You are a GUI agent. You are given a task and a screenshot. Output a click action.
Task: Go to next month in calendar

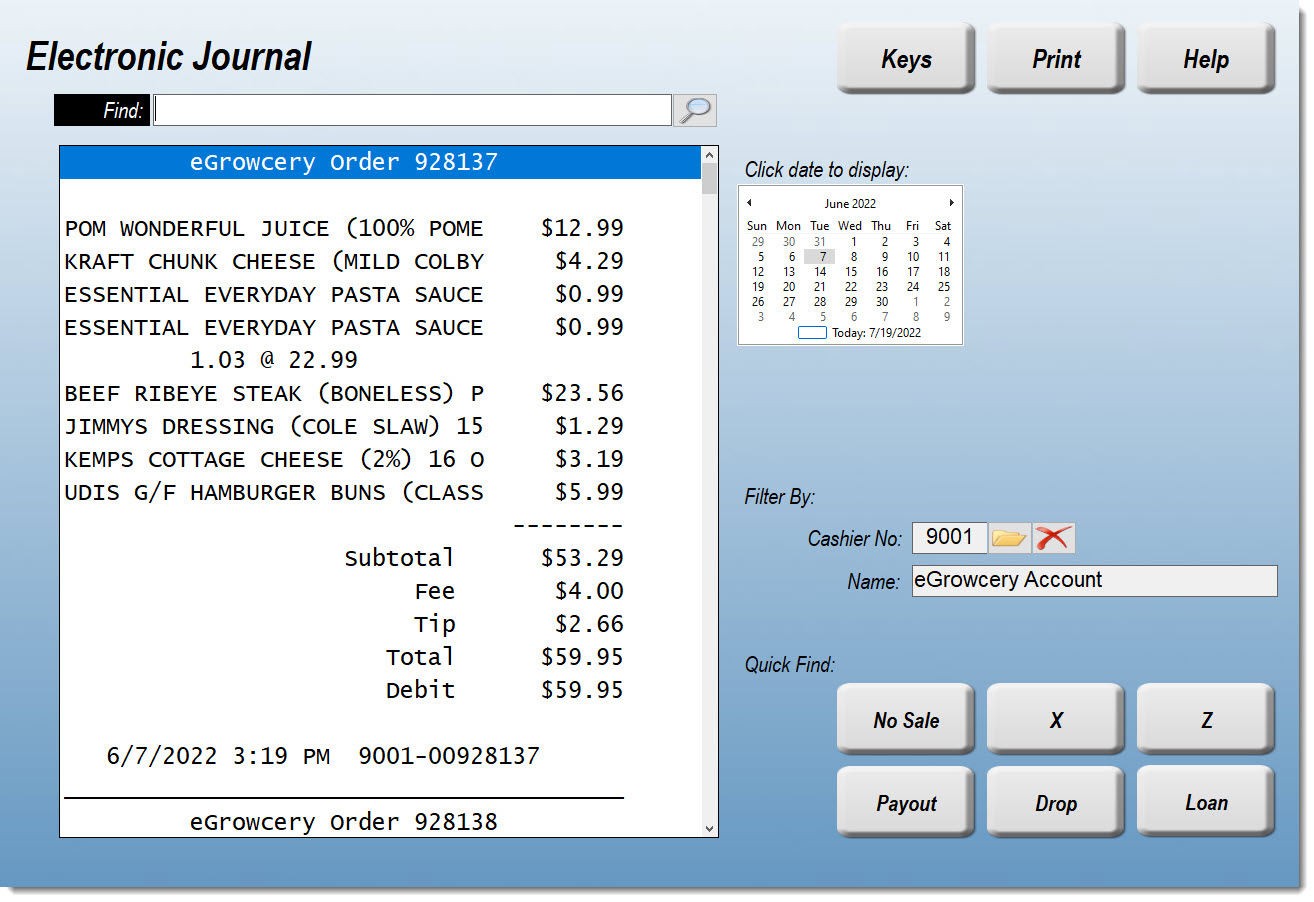951,203
